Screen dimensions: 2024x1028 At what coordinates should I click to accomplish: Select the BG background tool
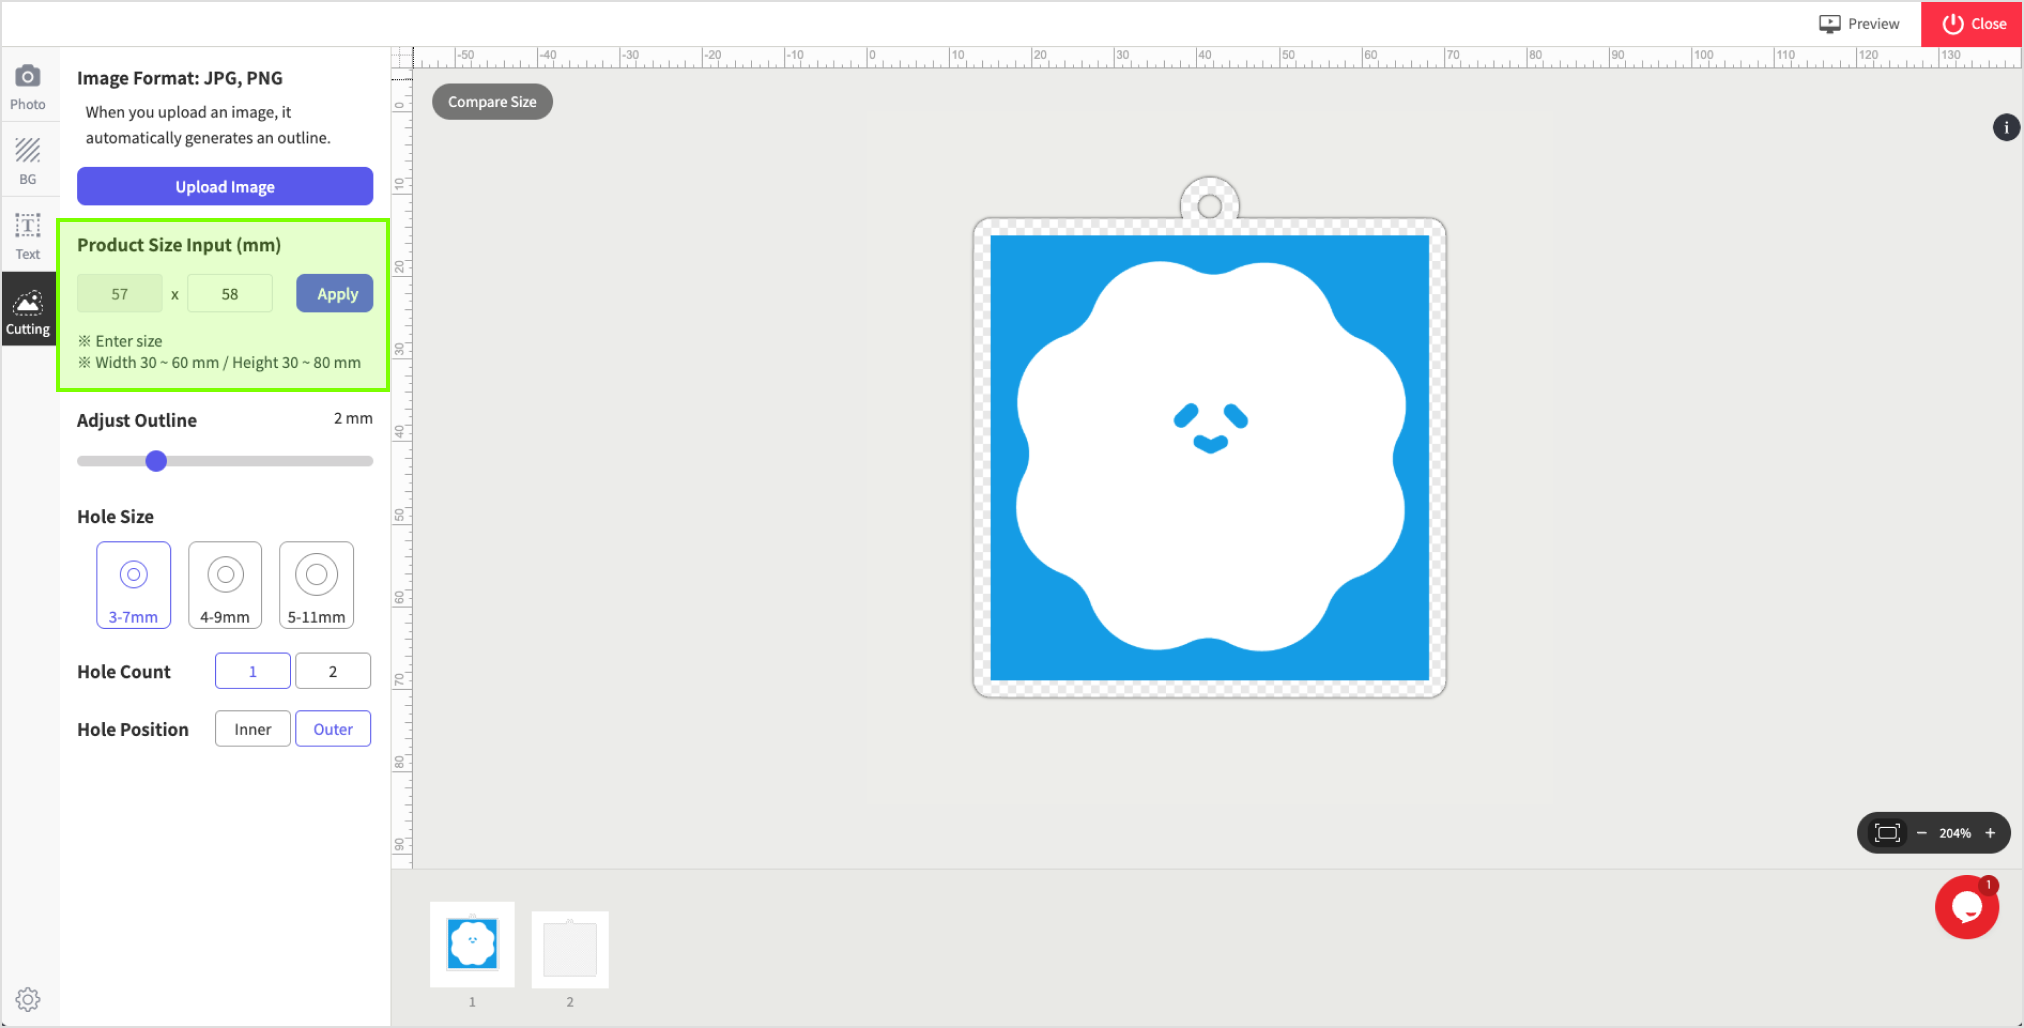click(x=28, y=161)
